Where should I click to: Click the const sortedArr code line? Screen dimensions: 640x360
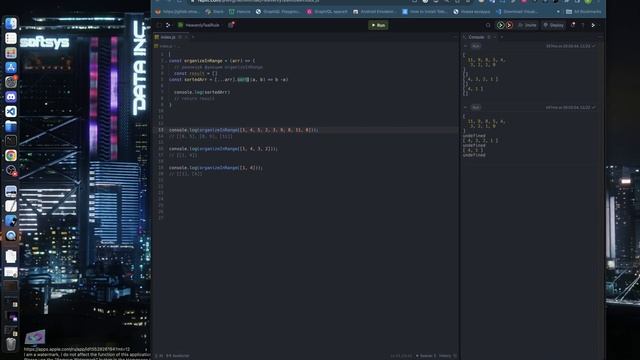229,80
